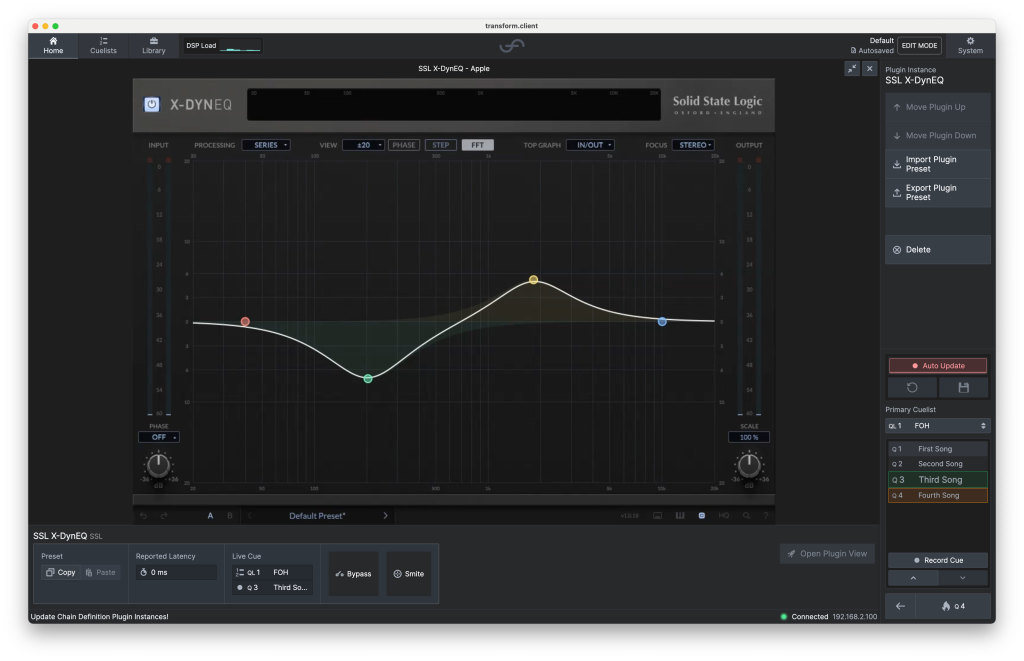Viewport: 1024px width, 661px height.
Task: Click the Smite button
Action: [x=409, y=574]
